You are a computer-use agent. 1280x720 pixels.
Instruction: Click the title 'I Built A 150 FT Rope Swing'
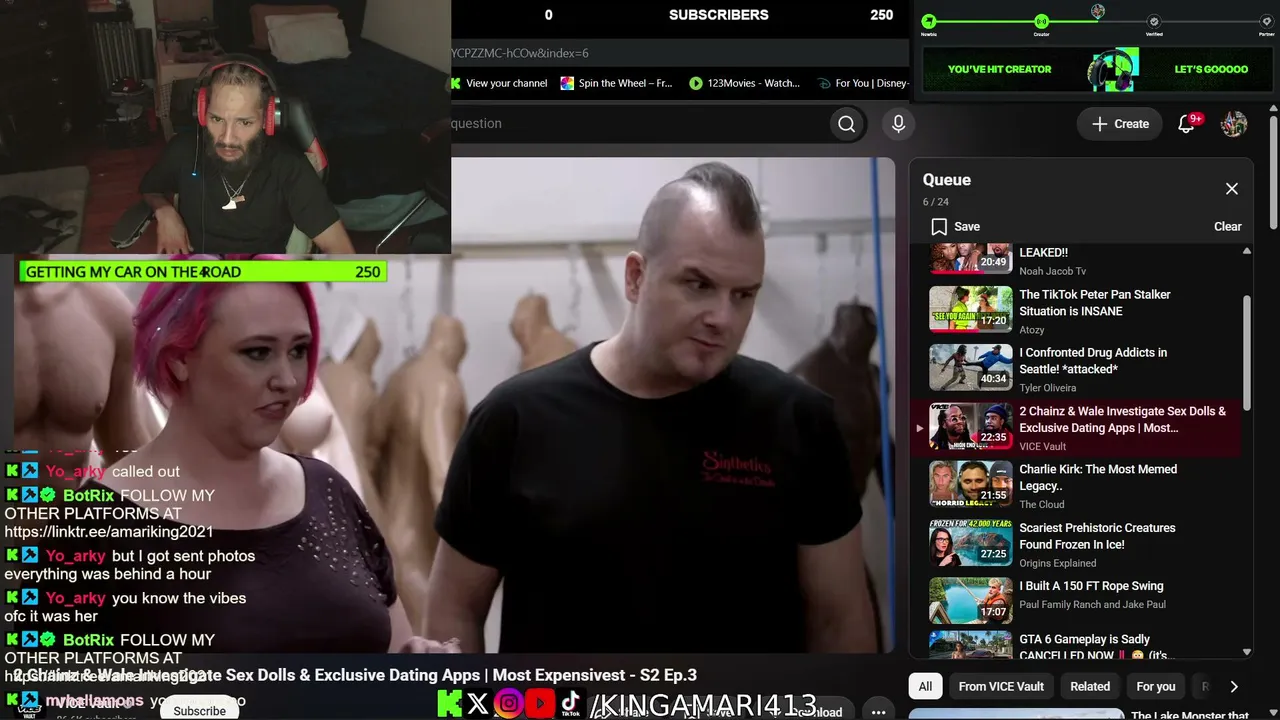click(1091, 586)
